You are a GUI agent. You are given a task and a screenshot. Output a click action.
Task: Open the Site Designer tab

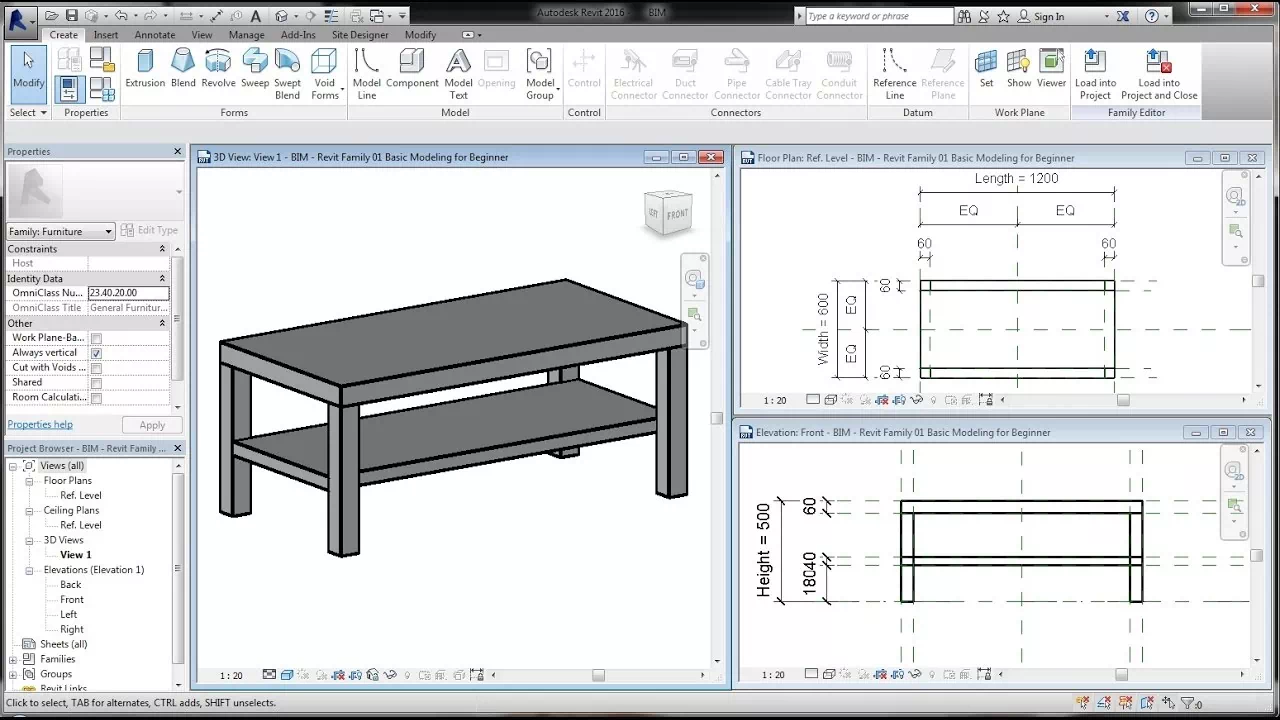pos(359,34)
